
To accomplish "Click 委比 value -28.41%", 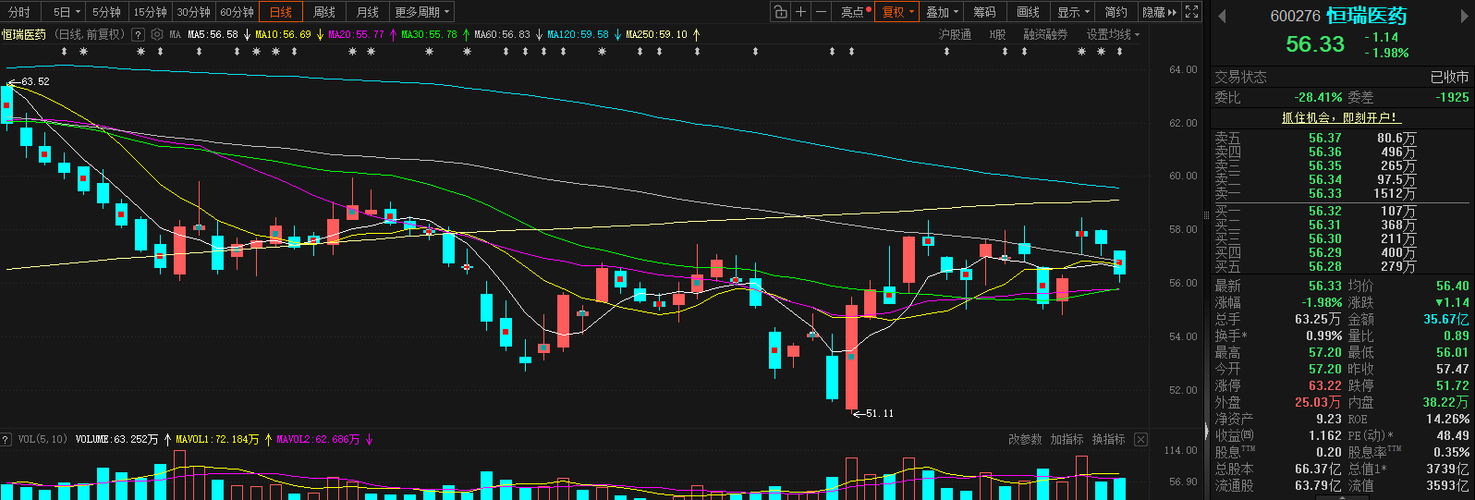I will (x=1318, y=97).
